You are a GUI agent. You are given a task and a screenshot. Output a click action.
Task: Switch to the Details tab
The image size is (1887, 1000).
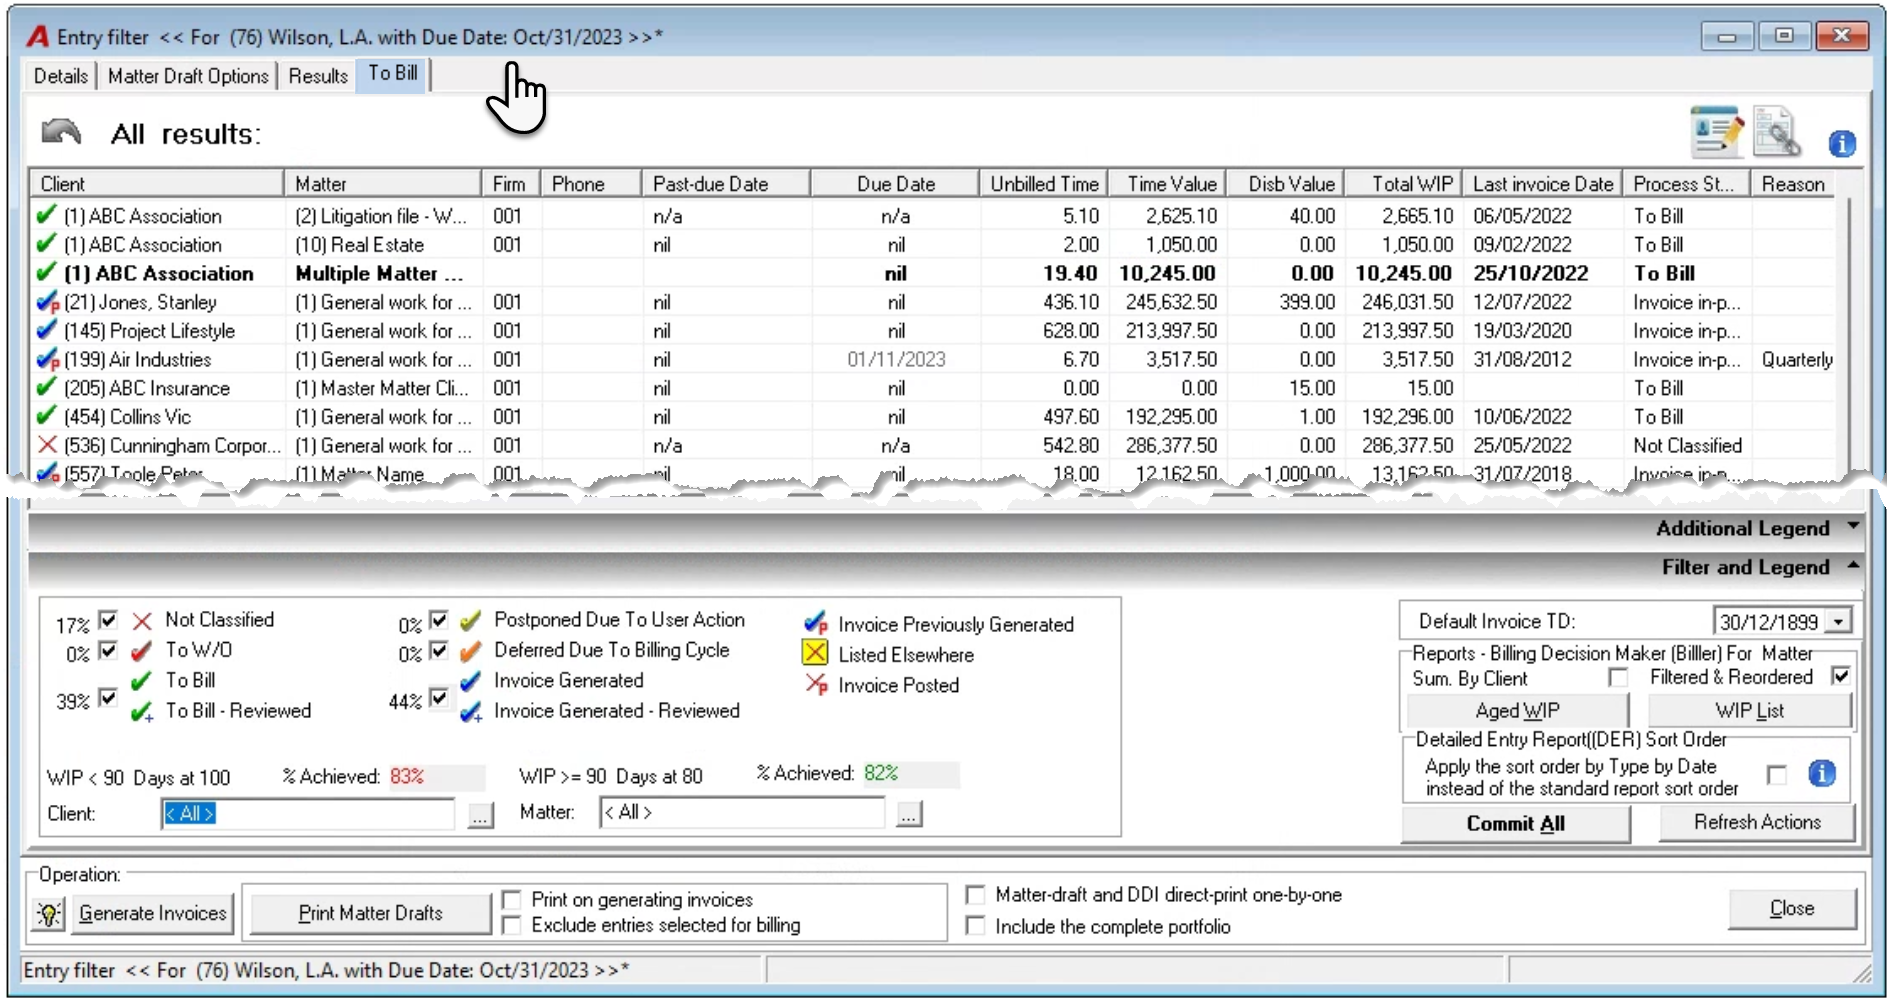(61, 76)
